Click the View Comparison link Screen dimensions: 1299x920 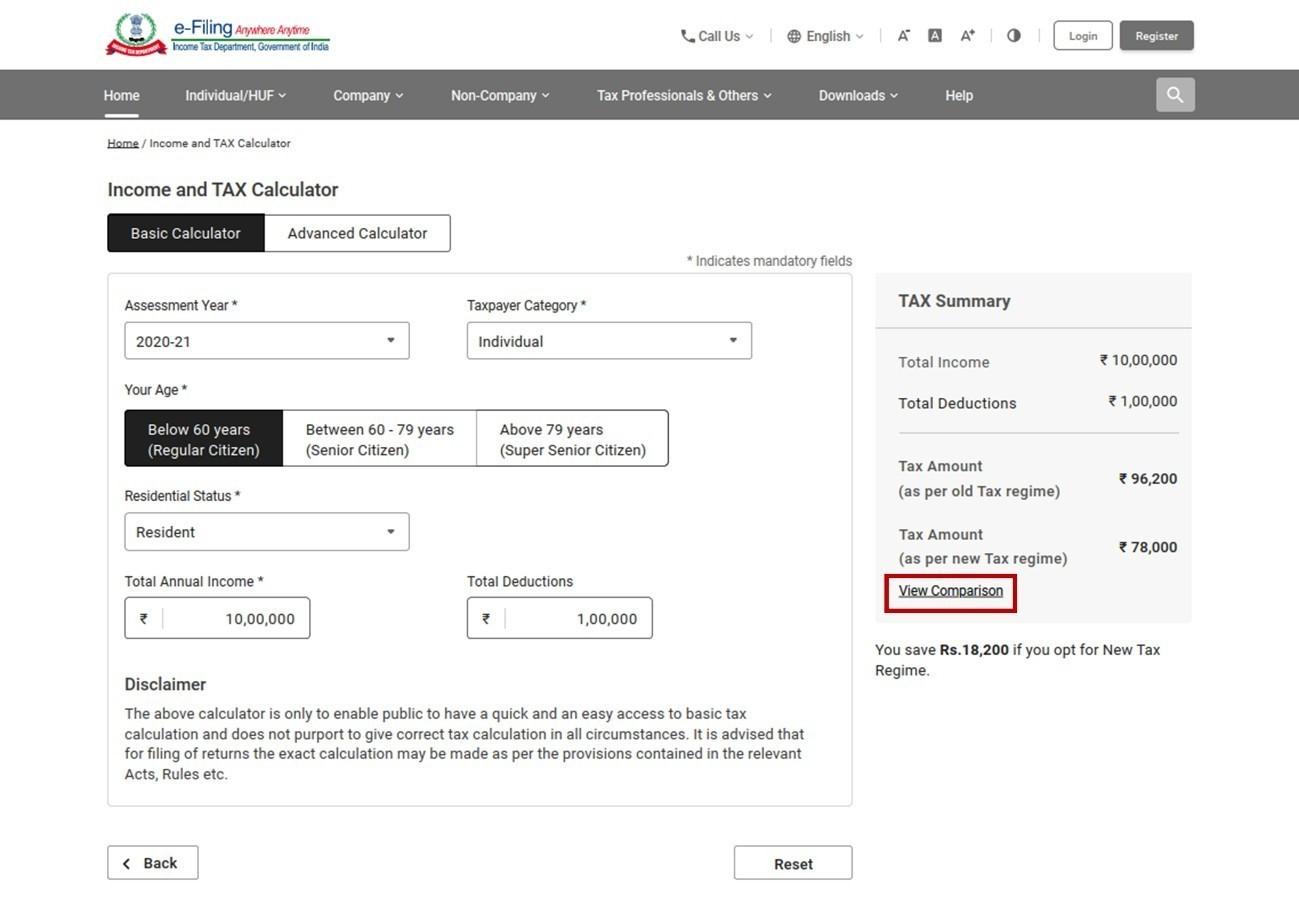click(949, 590)
